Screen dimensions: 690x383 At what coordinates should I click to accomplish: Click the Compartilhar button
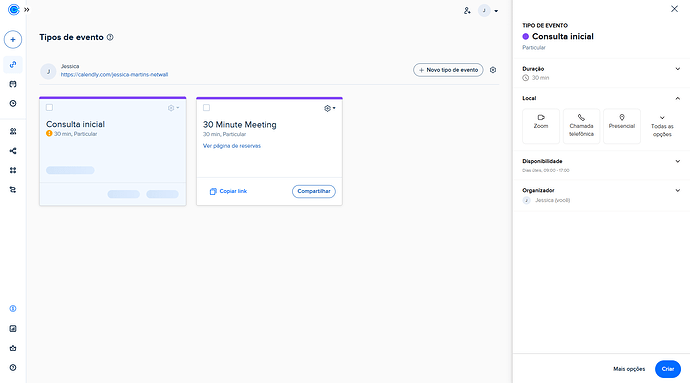tap(314, 192)
